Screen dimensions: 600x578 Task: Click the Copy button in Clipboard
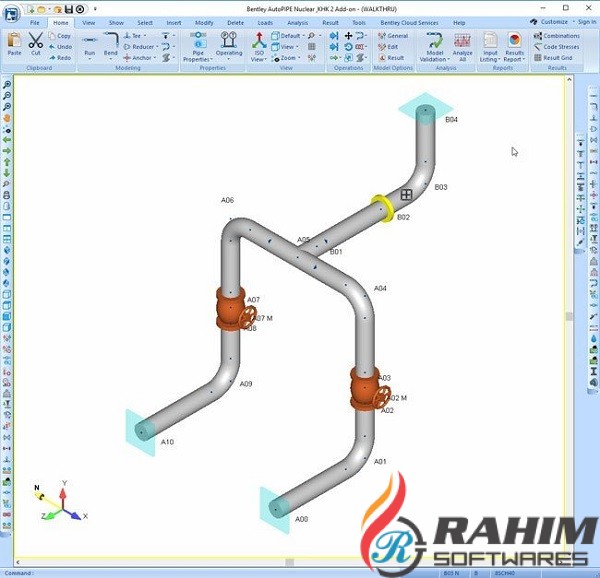[x=60, y=36]
